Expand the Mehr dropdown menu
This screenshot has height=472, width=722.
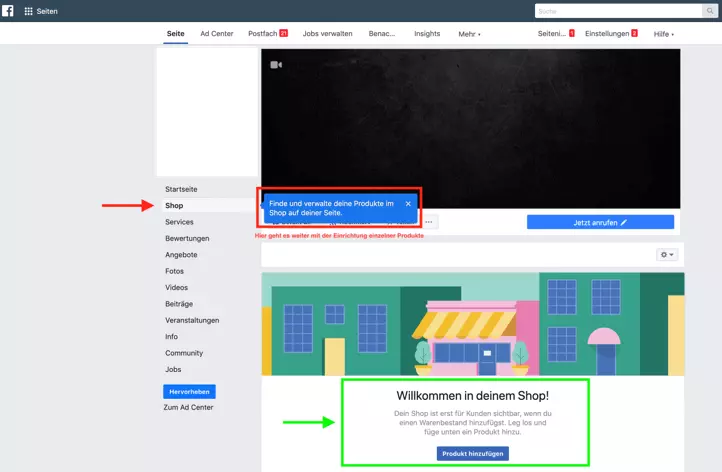(x=469, y=34)
